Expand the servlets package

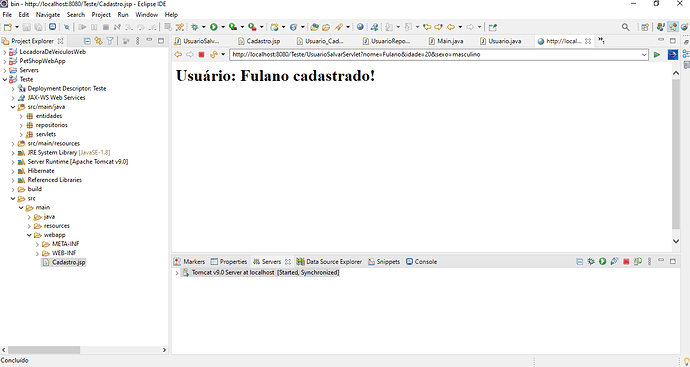pos(21,135)
